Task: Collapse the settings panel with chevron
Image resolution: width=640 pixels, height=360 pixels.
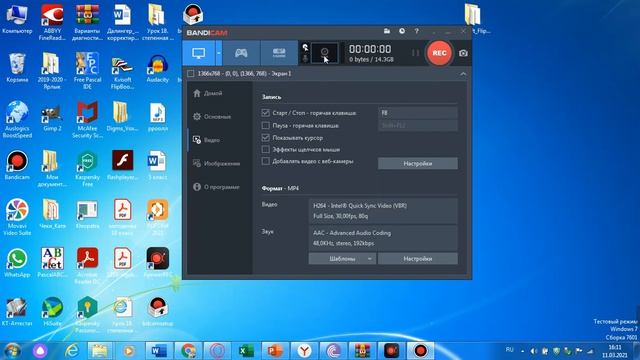Action: pos(463,74)
